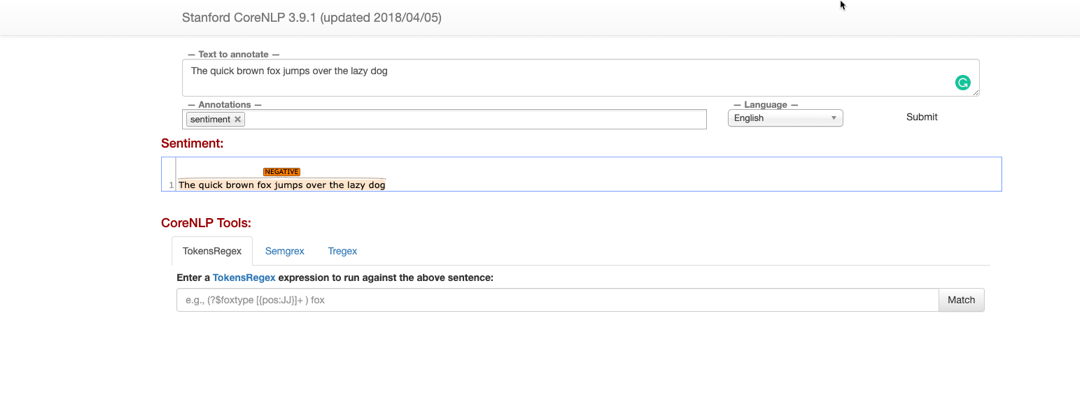Click the Submit button

pos(922,117)
